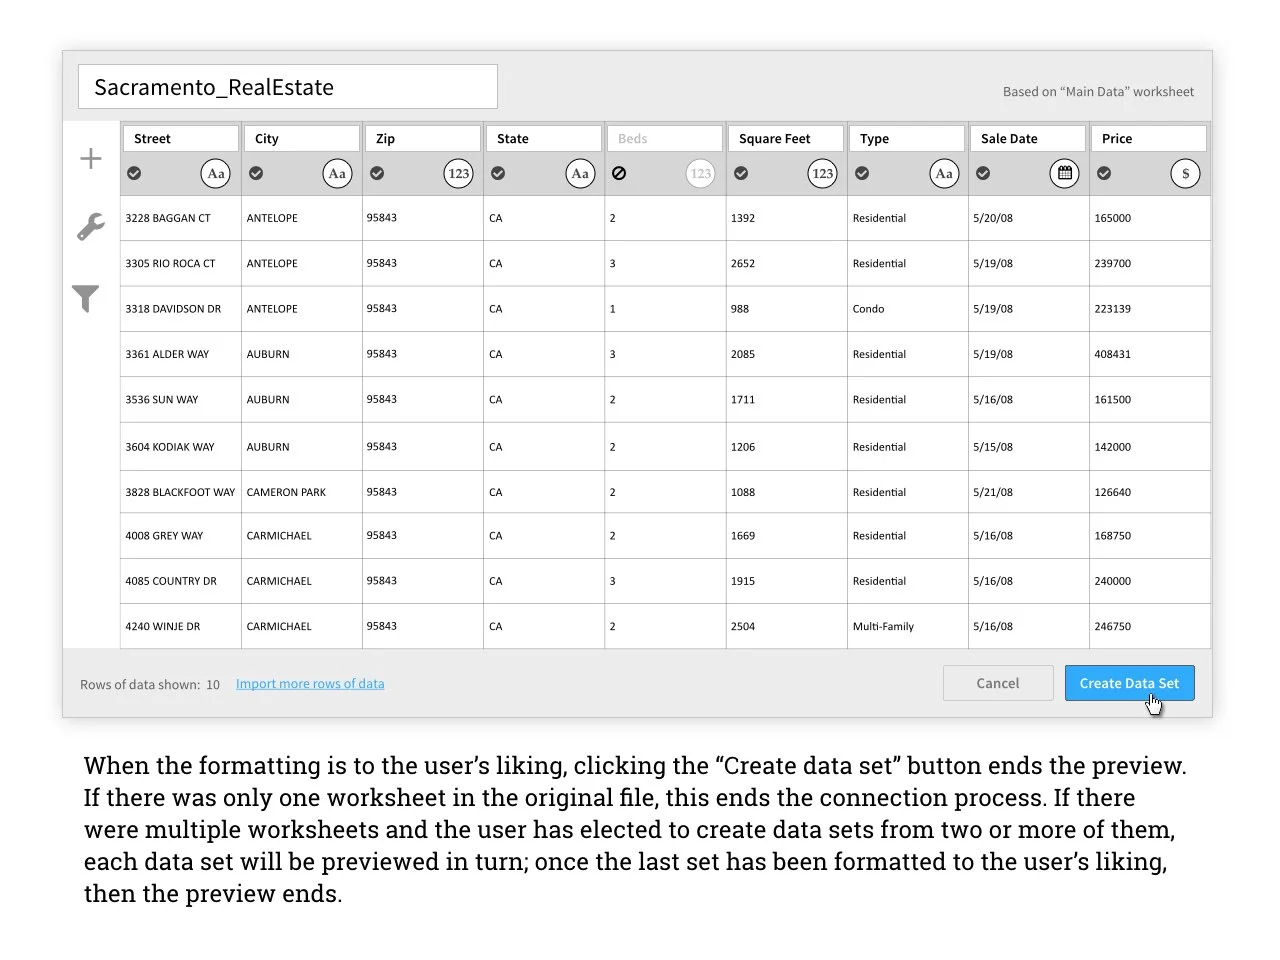Change the Square Feet number data type
The image size is (1280, 960).
point(823,174)
